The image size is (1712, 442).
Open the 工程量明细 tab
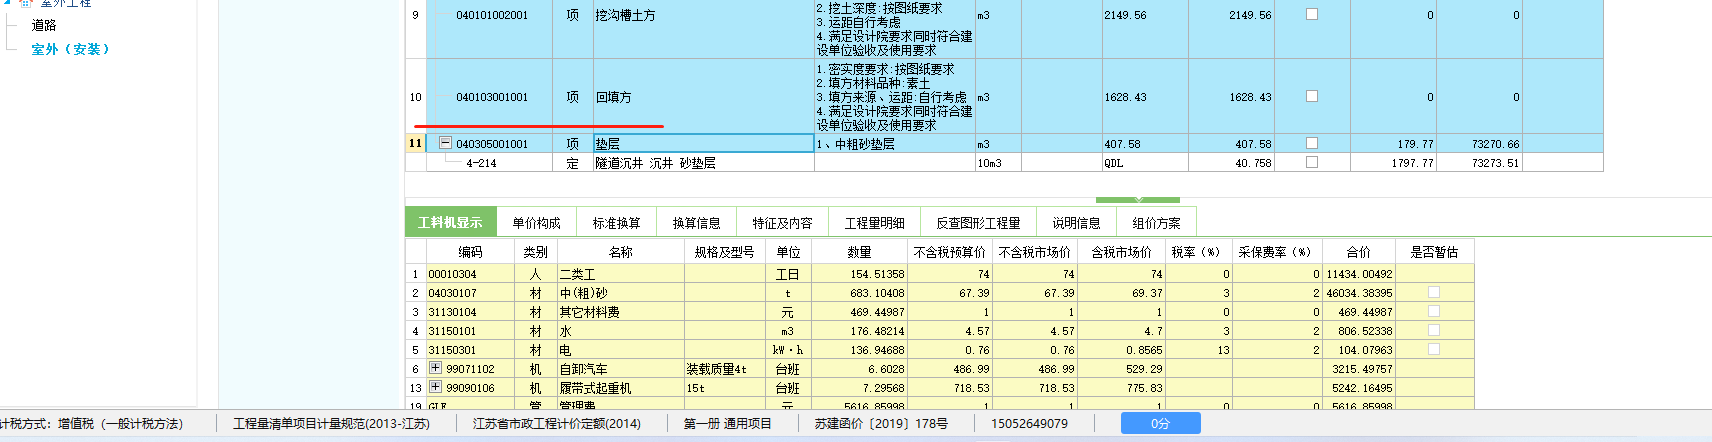point(874,222)
